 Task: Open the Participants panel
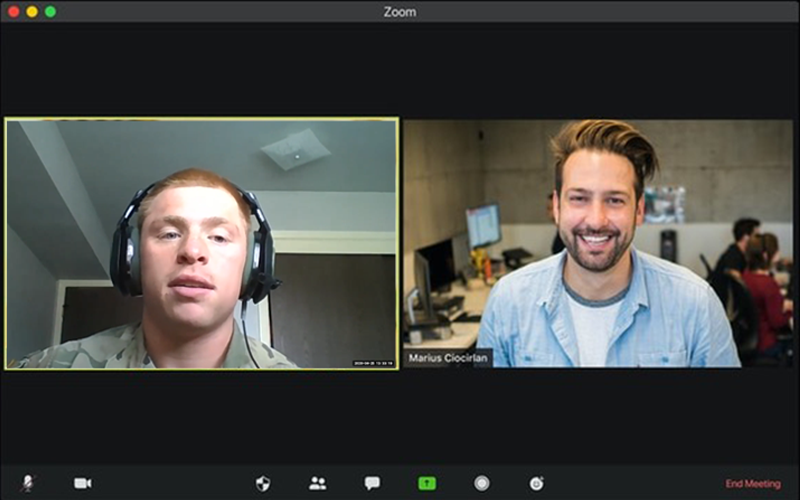[317, 483]
